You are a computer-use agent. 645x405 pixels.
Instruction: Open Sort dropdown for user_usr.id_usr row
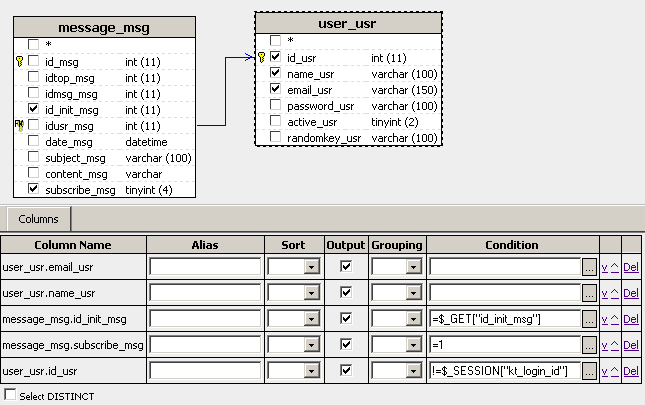(312, 371)
